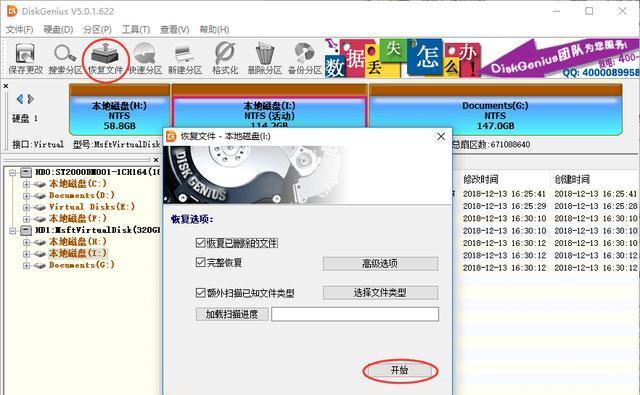Screen dimensions: 640x395
Task: Close the 恢复文件 dialog
Action: (441, 136)
